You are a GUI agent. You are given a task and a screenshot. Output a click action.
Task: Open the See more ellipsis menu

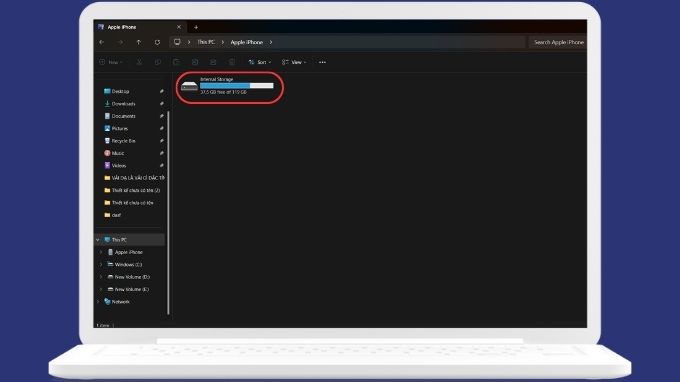coord(322,62)
